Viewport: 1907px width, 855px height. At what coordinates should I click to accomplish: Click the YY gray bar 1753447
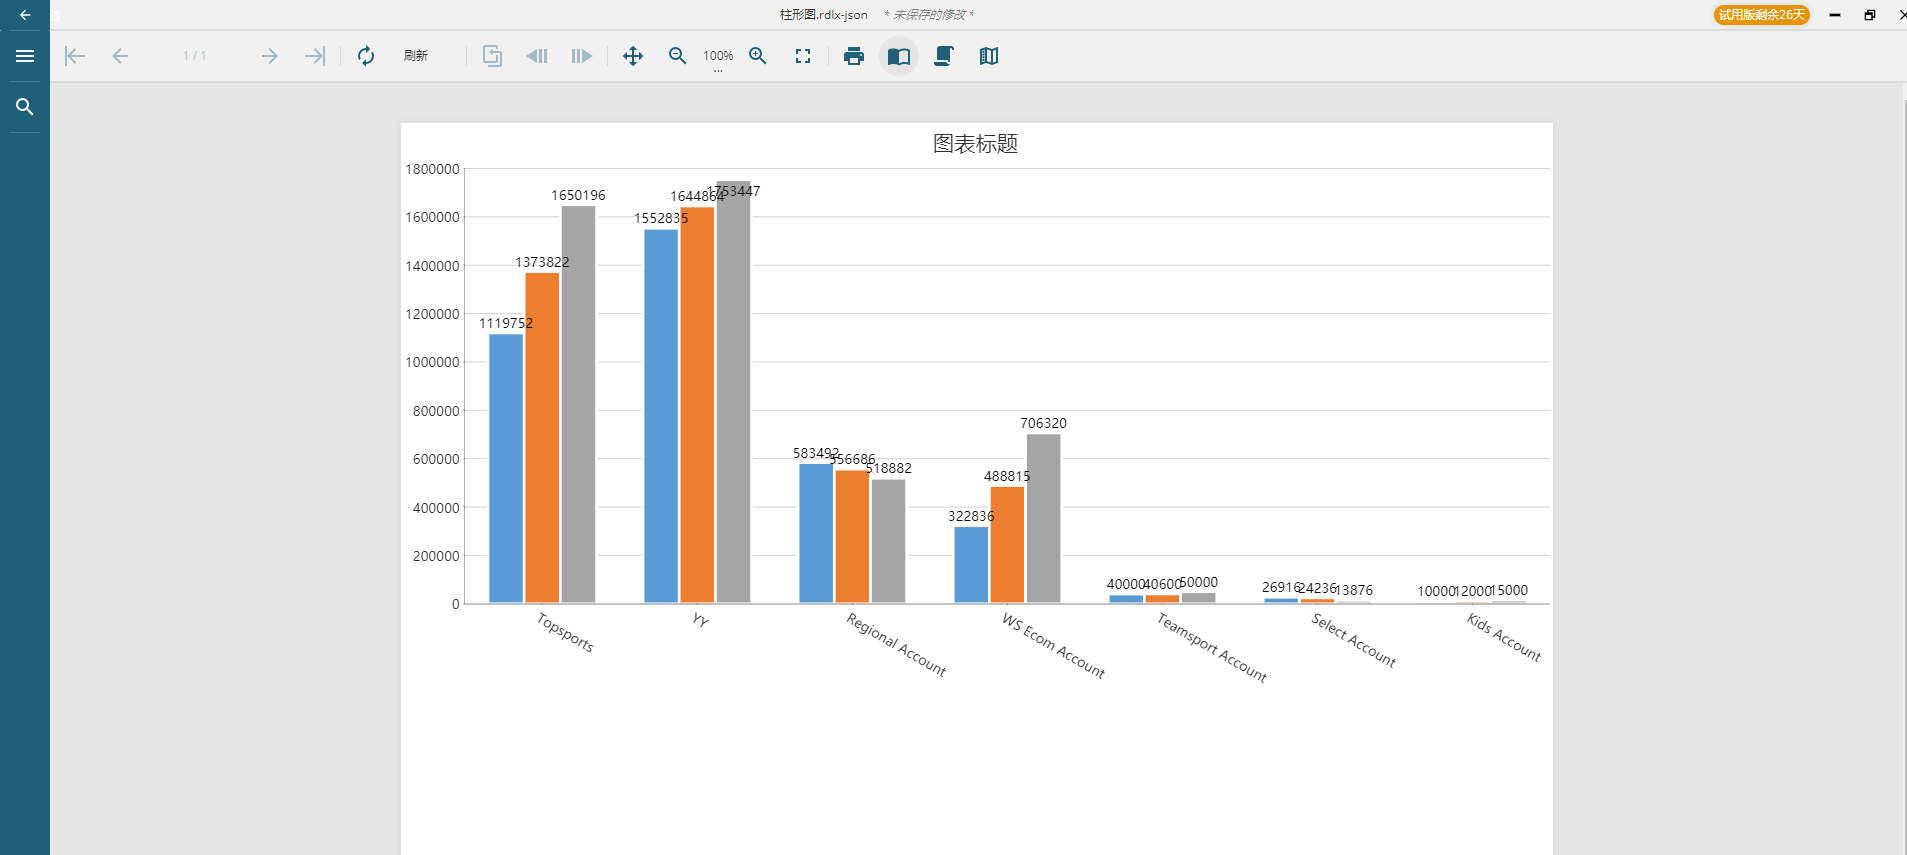click(733, 392)
